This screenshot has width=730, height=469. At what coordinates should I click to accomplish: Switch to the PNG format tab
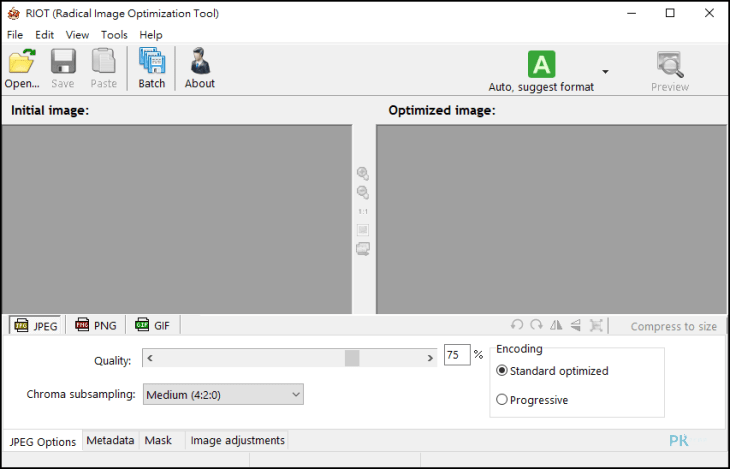96,325
